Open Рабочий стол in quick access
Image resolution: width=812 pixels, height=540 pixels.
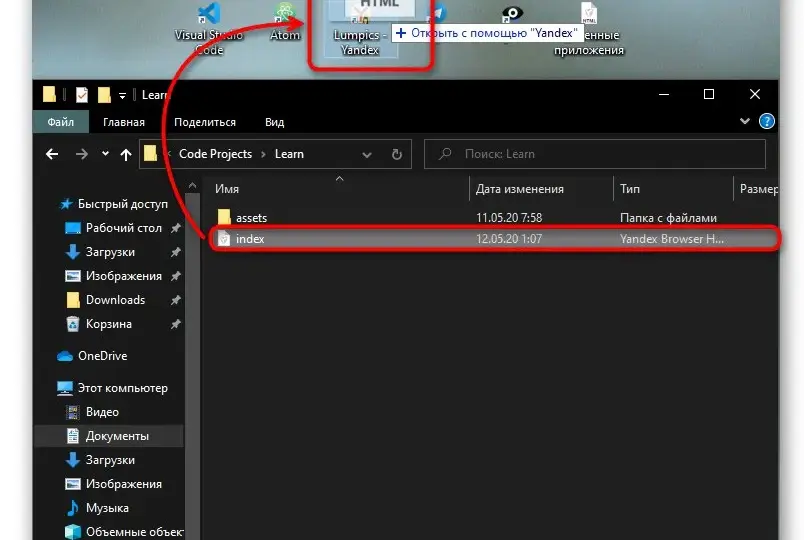tap(123, 228)
